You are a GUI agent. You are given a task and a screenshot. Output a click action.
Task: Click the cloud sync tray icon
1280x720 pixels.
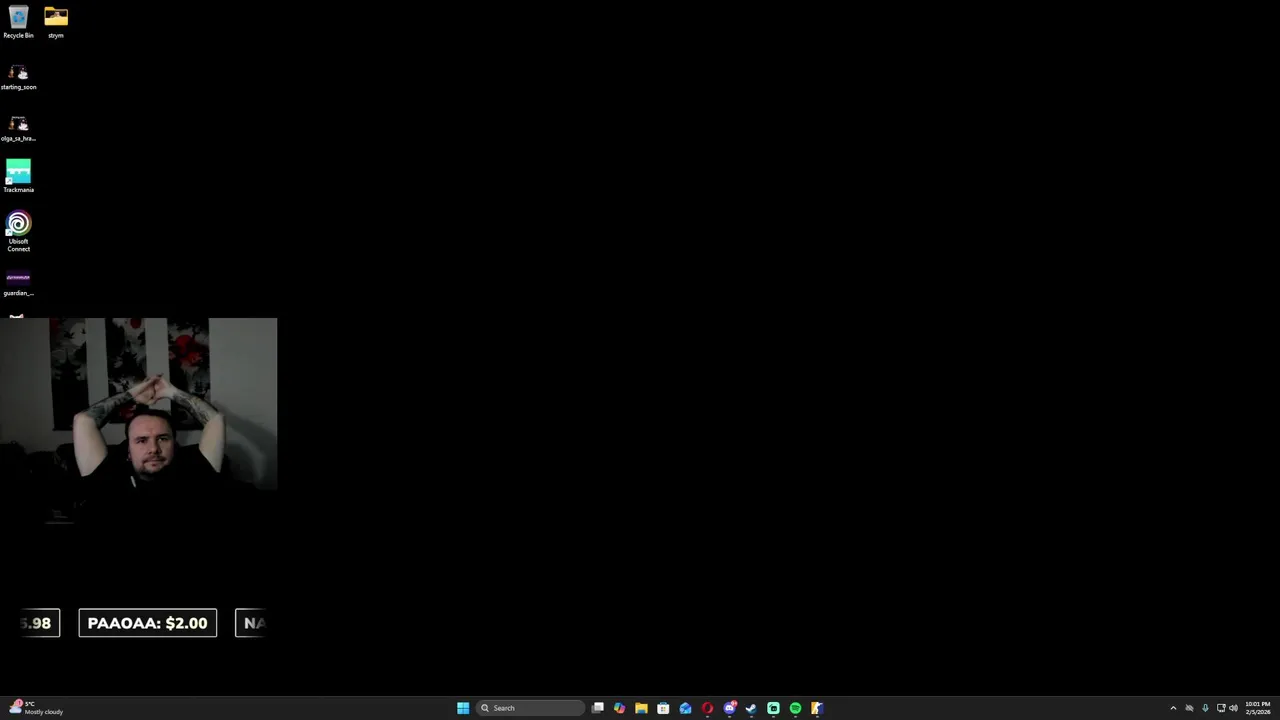pyautogui.click(x=1189, y=708)
